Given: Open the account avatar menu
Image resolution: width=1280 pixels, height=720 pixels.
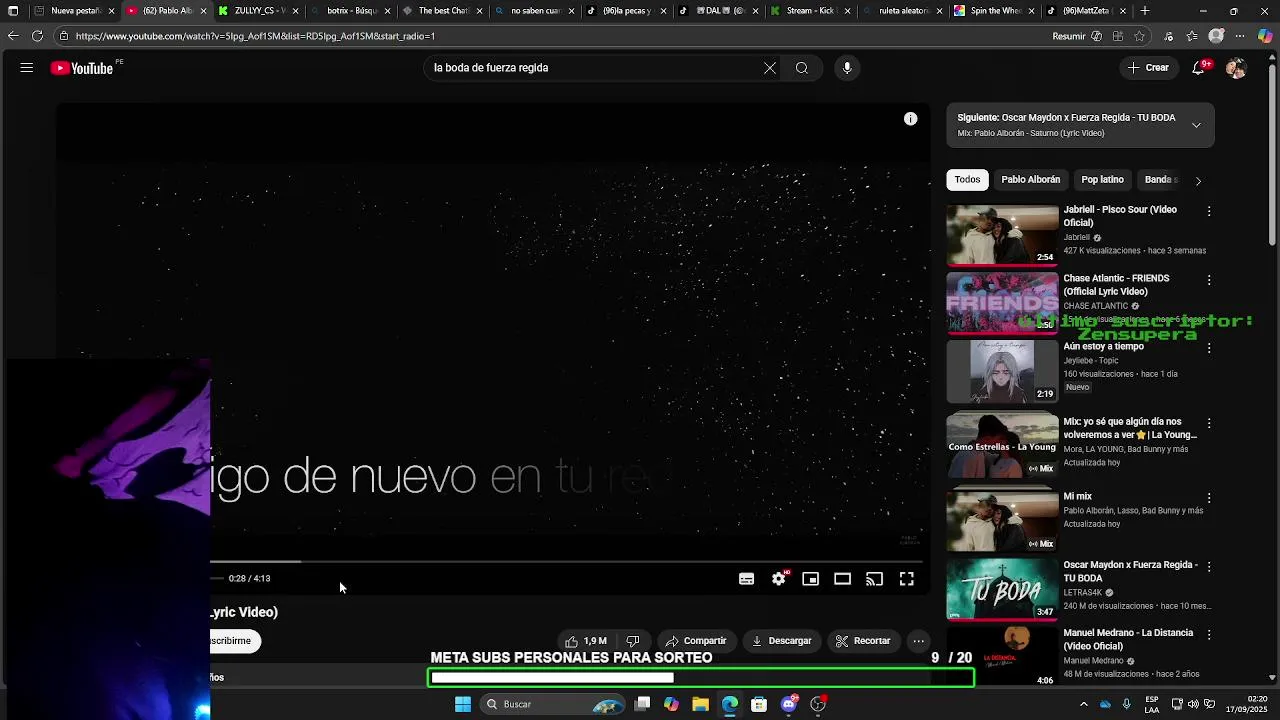Looking at the screenshot, I should [1236, 68].
